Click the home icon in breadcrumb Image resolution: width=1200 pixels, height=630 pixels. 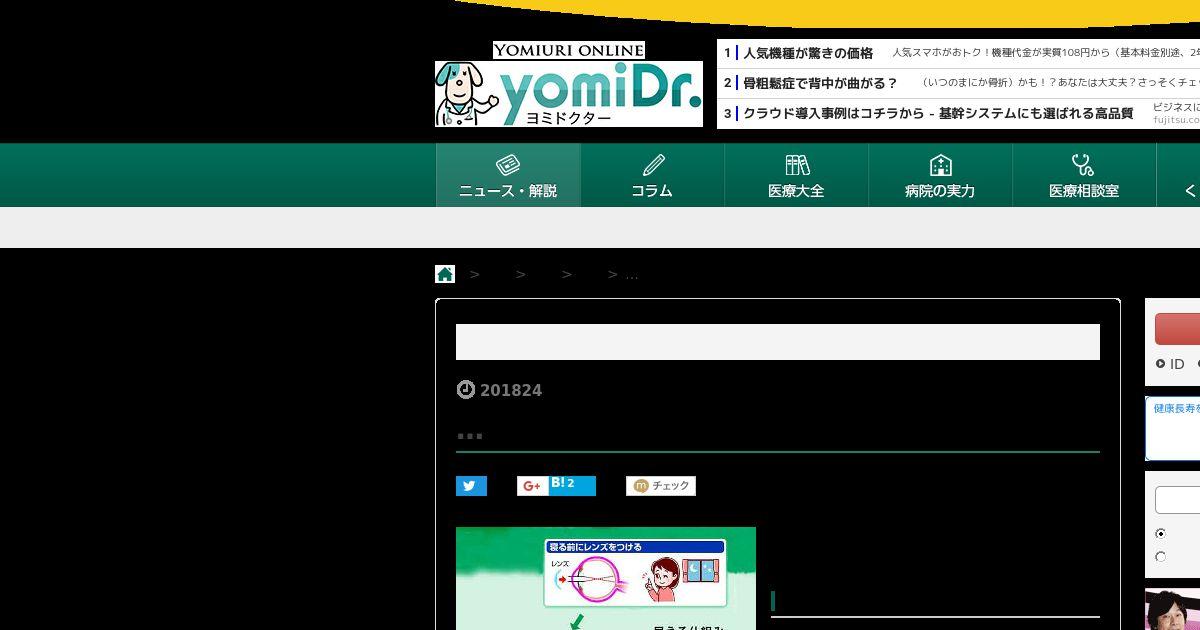pos(445,274)
